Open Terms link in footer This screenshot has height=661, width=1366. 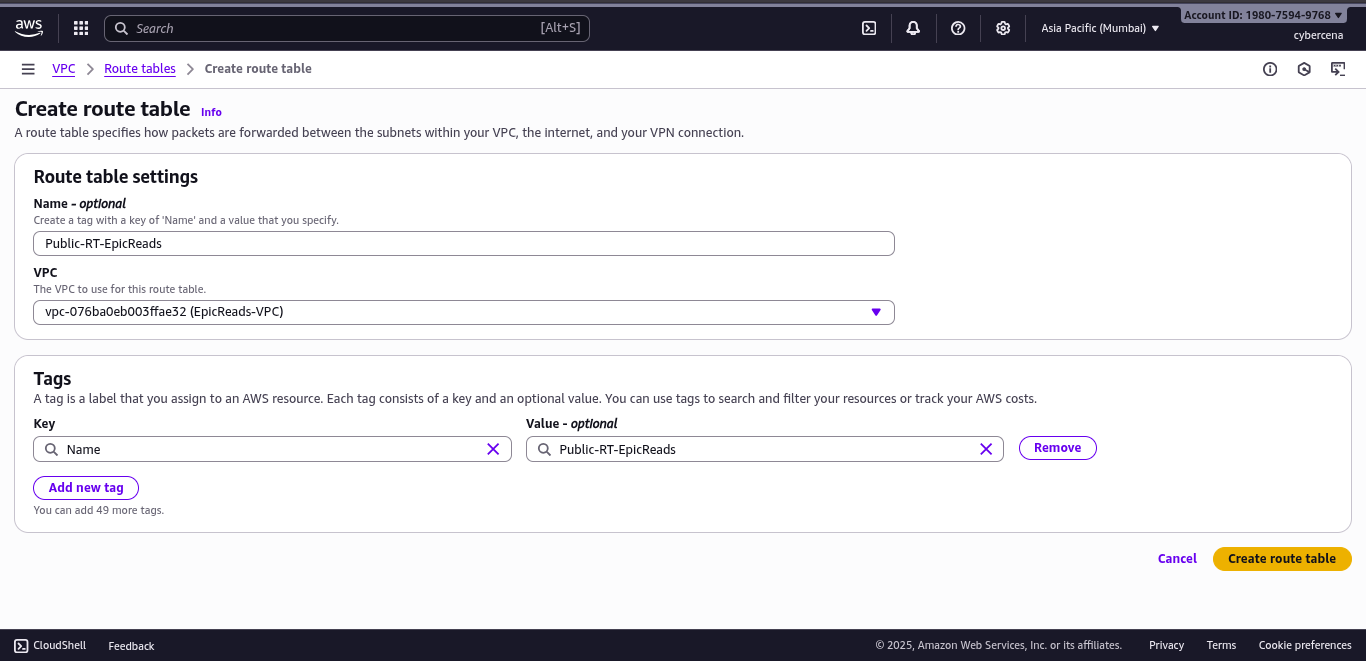tap(1221, 645)
